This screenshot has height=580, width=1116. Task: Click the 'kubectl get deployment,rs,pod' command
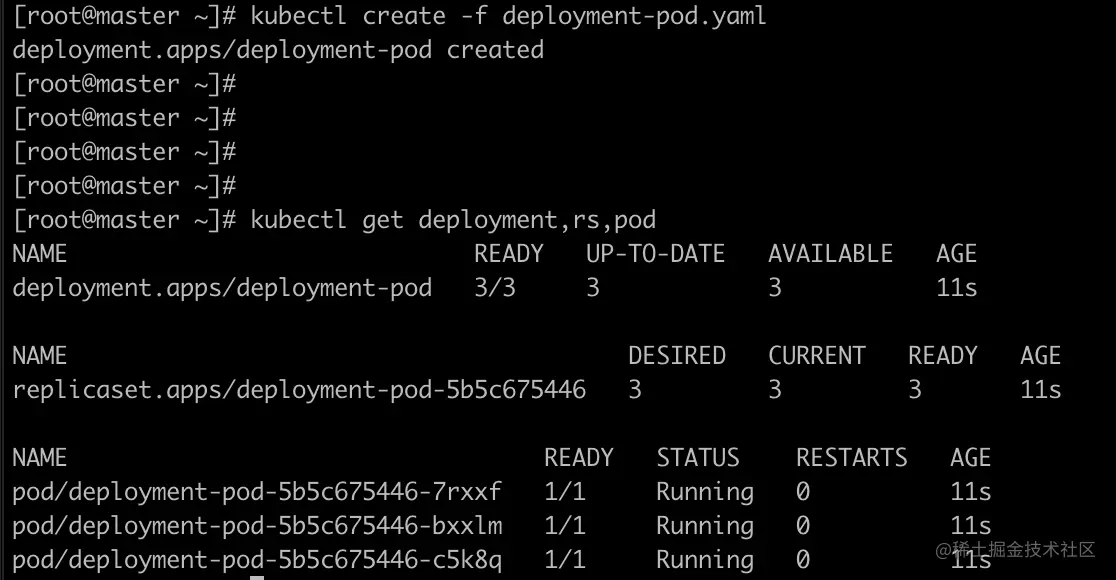[453, 220]
